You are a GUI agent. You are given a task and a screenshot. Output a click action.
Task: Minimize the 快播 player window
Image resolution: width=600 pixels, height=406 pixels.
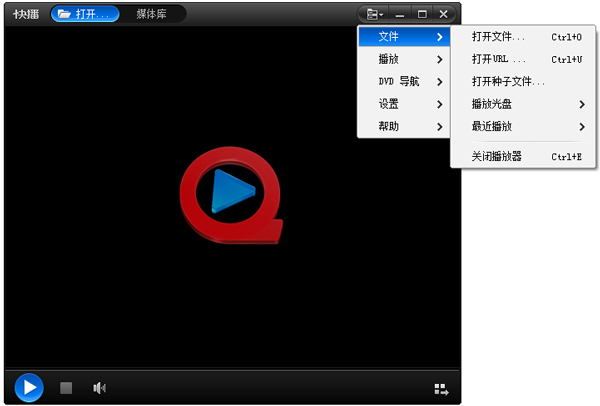point(400,15)
